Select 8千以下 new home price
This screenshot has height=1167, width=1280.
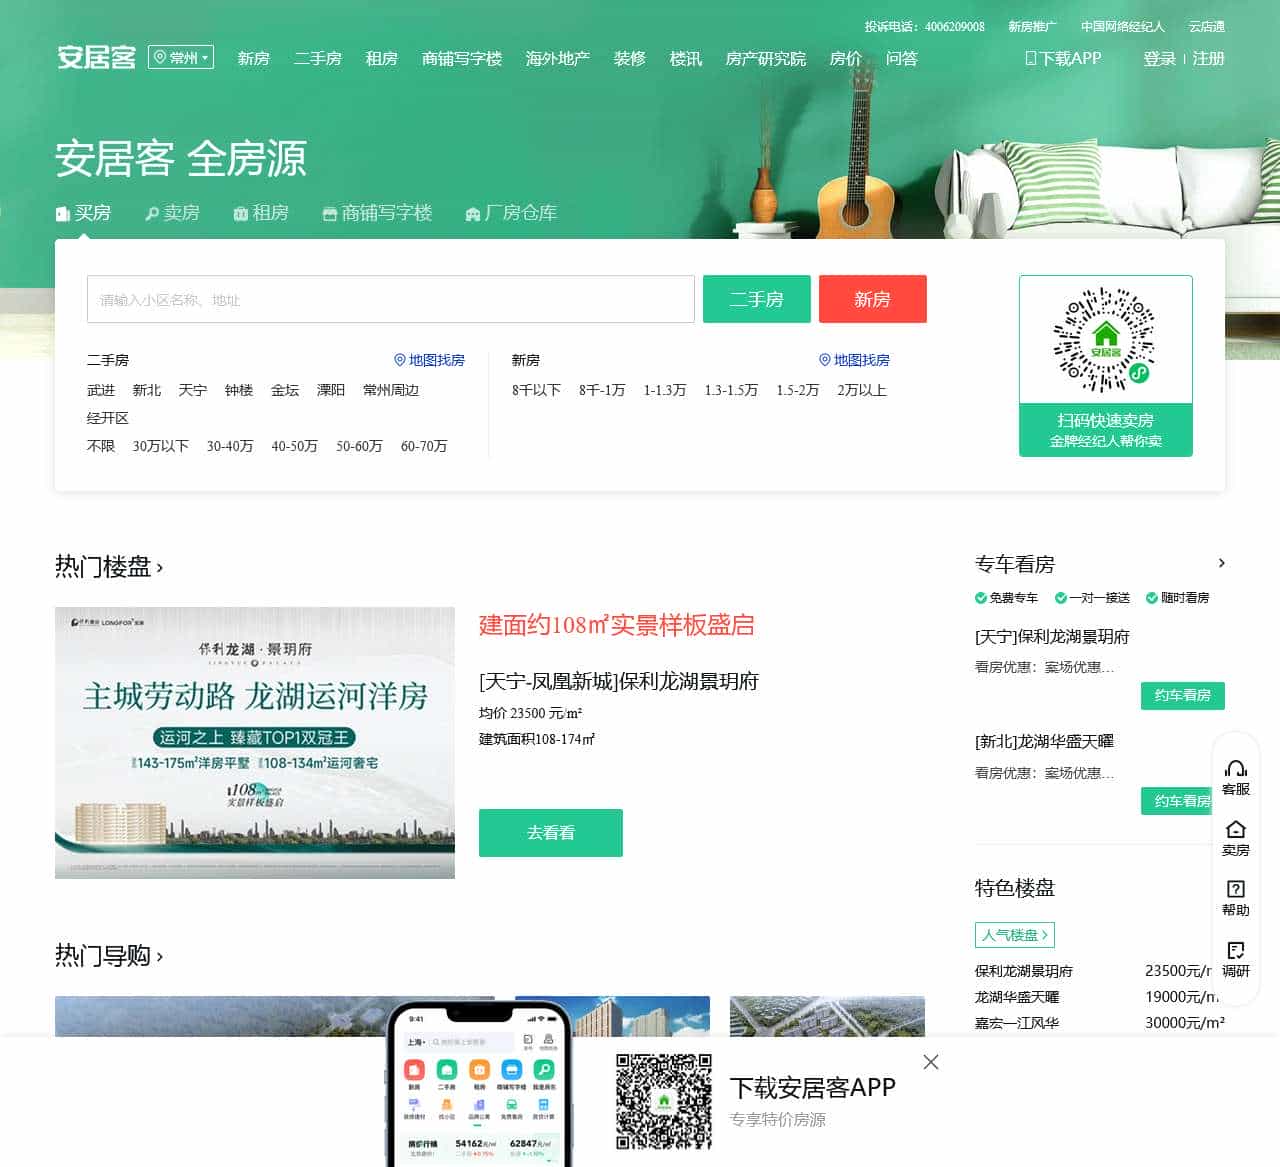(x=536, y=390)
